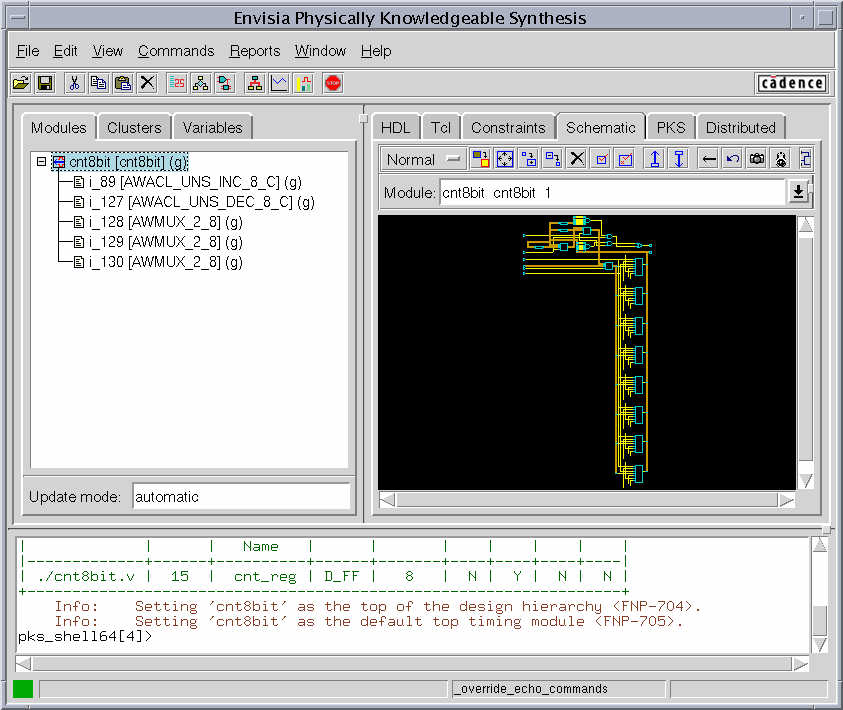This screenshot has width=843, height=710.
Task: Click the left arrow back icon in schematic toolbar
Action: tap(708, 159)
